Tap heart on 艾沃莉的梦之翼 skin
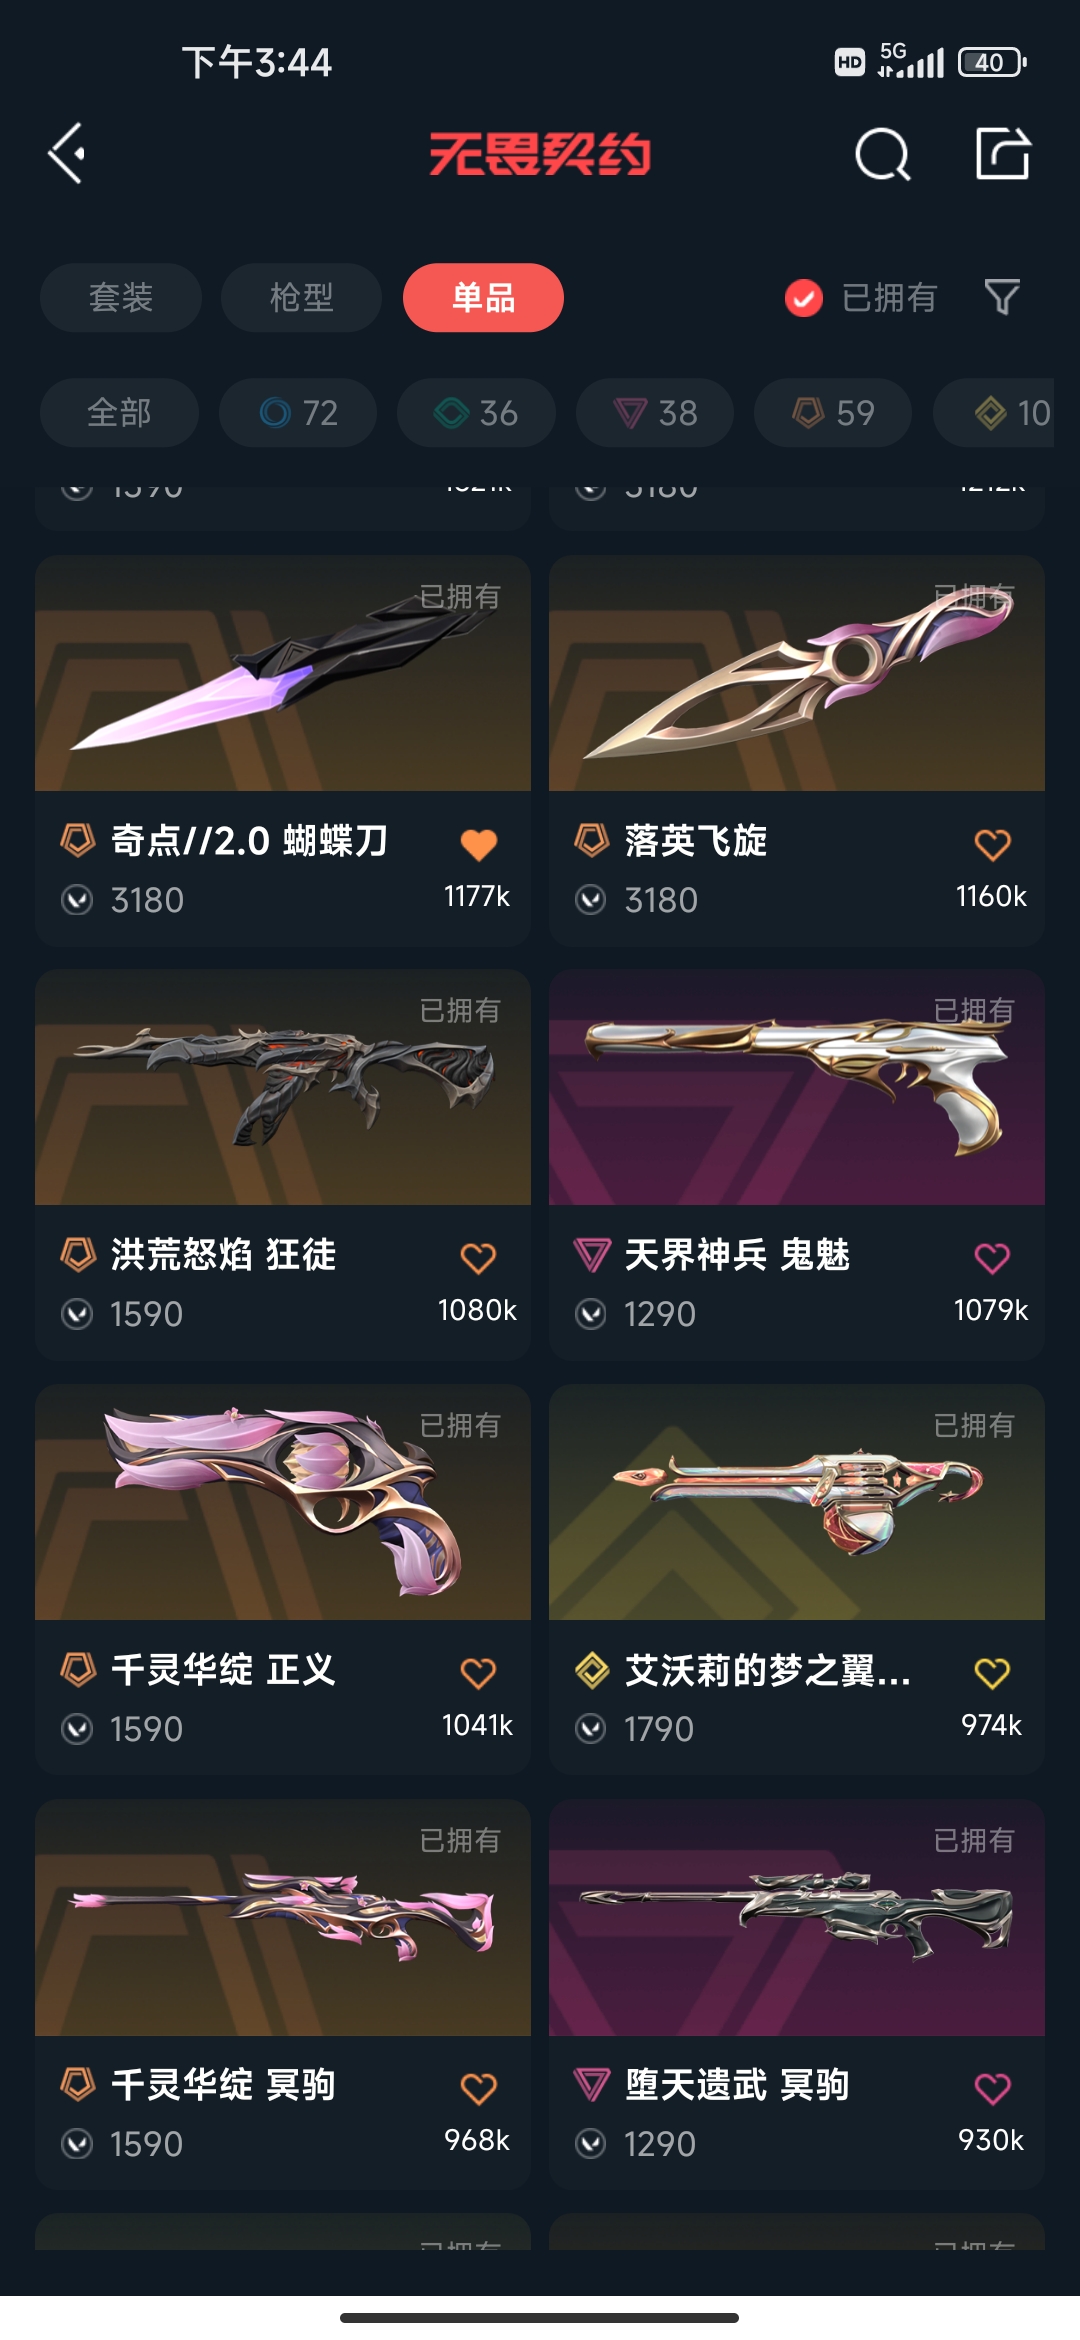This screenshot has width=1080, height=2340. pyautogui.click(x=992, y=1673)
